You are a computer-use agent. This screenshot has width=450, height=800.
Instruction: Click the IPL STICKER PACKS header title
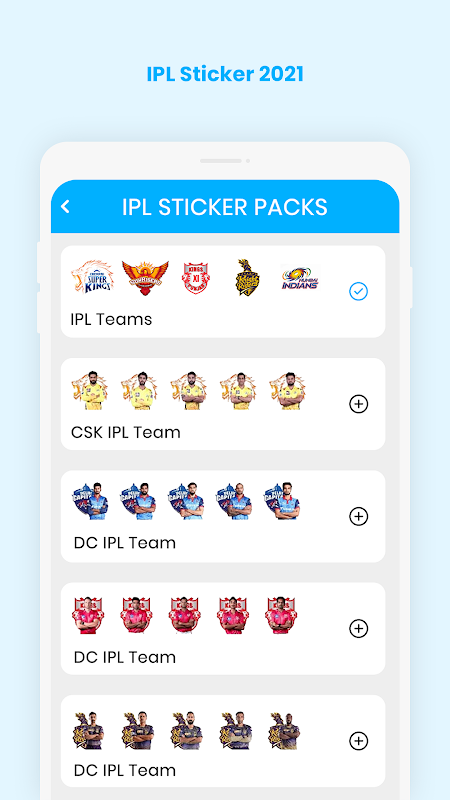224,207
